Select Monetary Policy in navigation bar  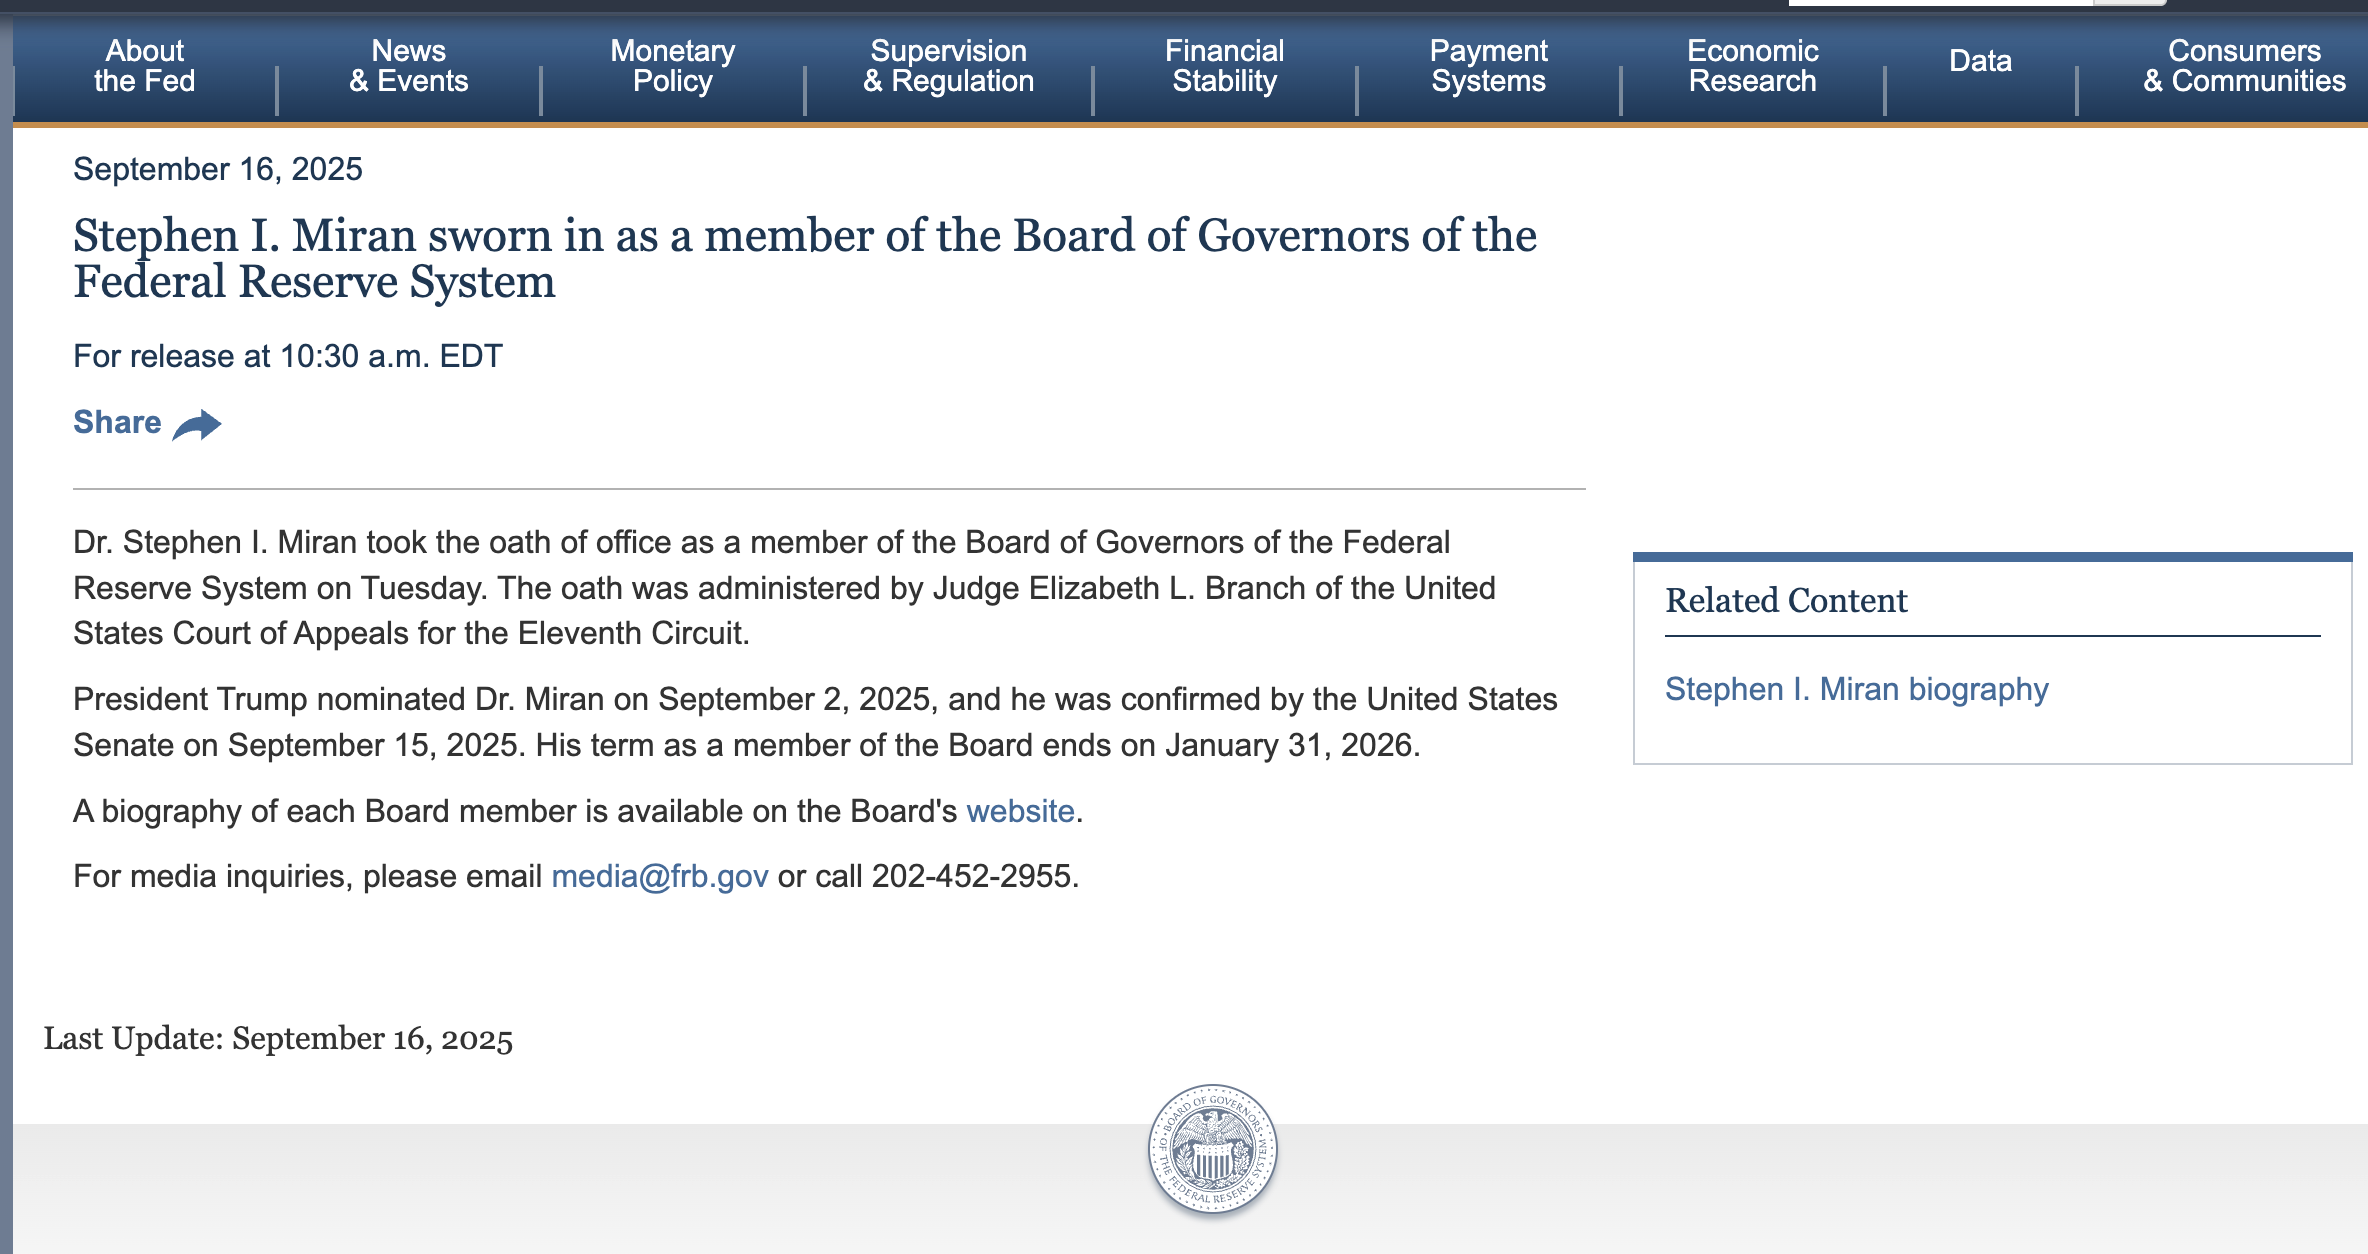[672, 66]
